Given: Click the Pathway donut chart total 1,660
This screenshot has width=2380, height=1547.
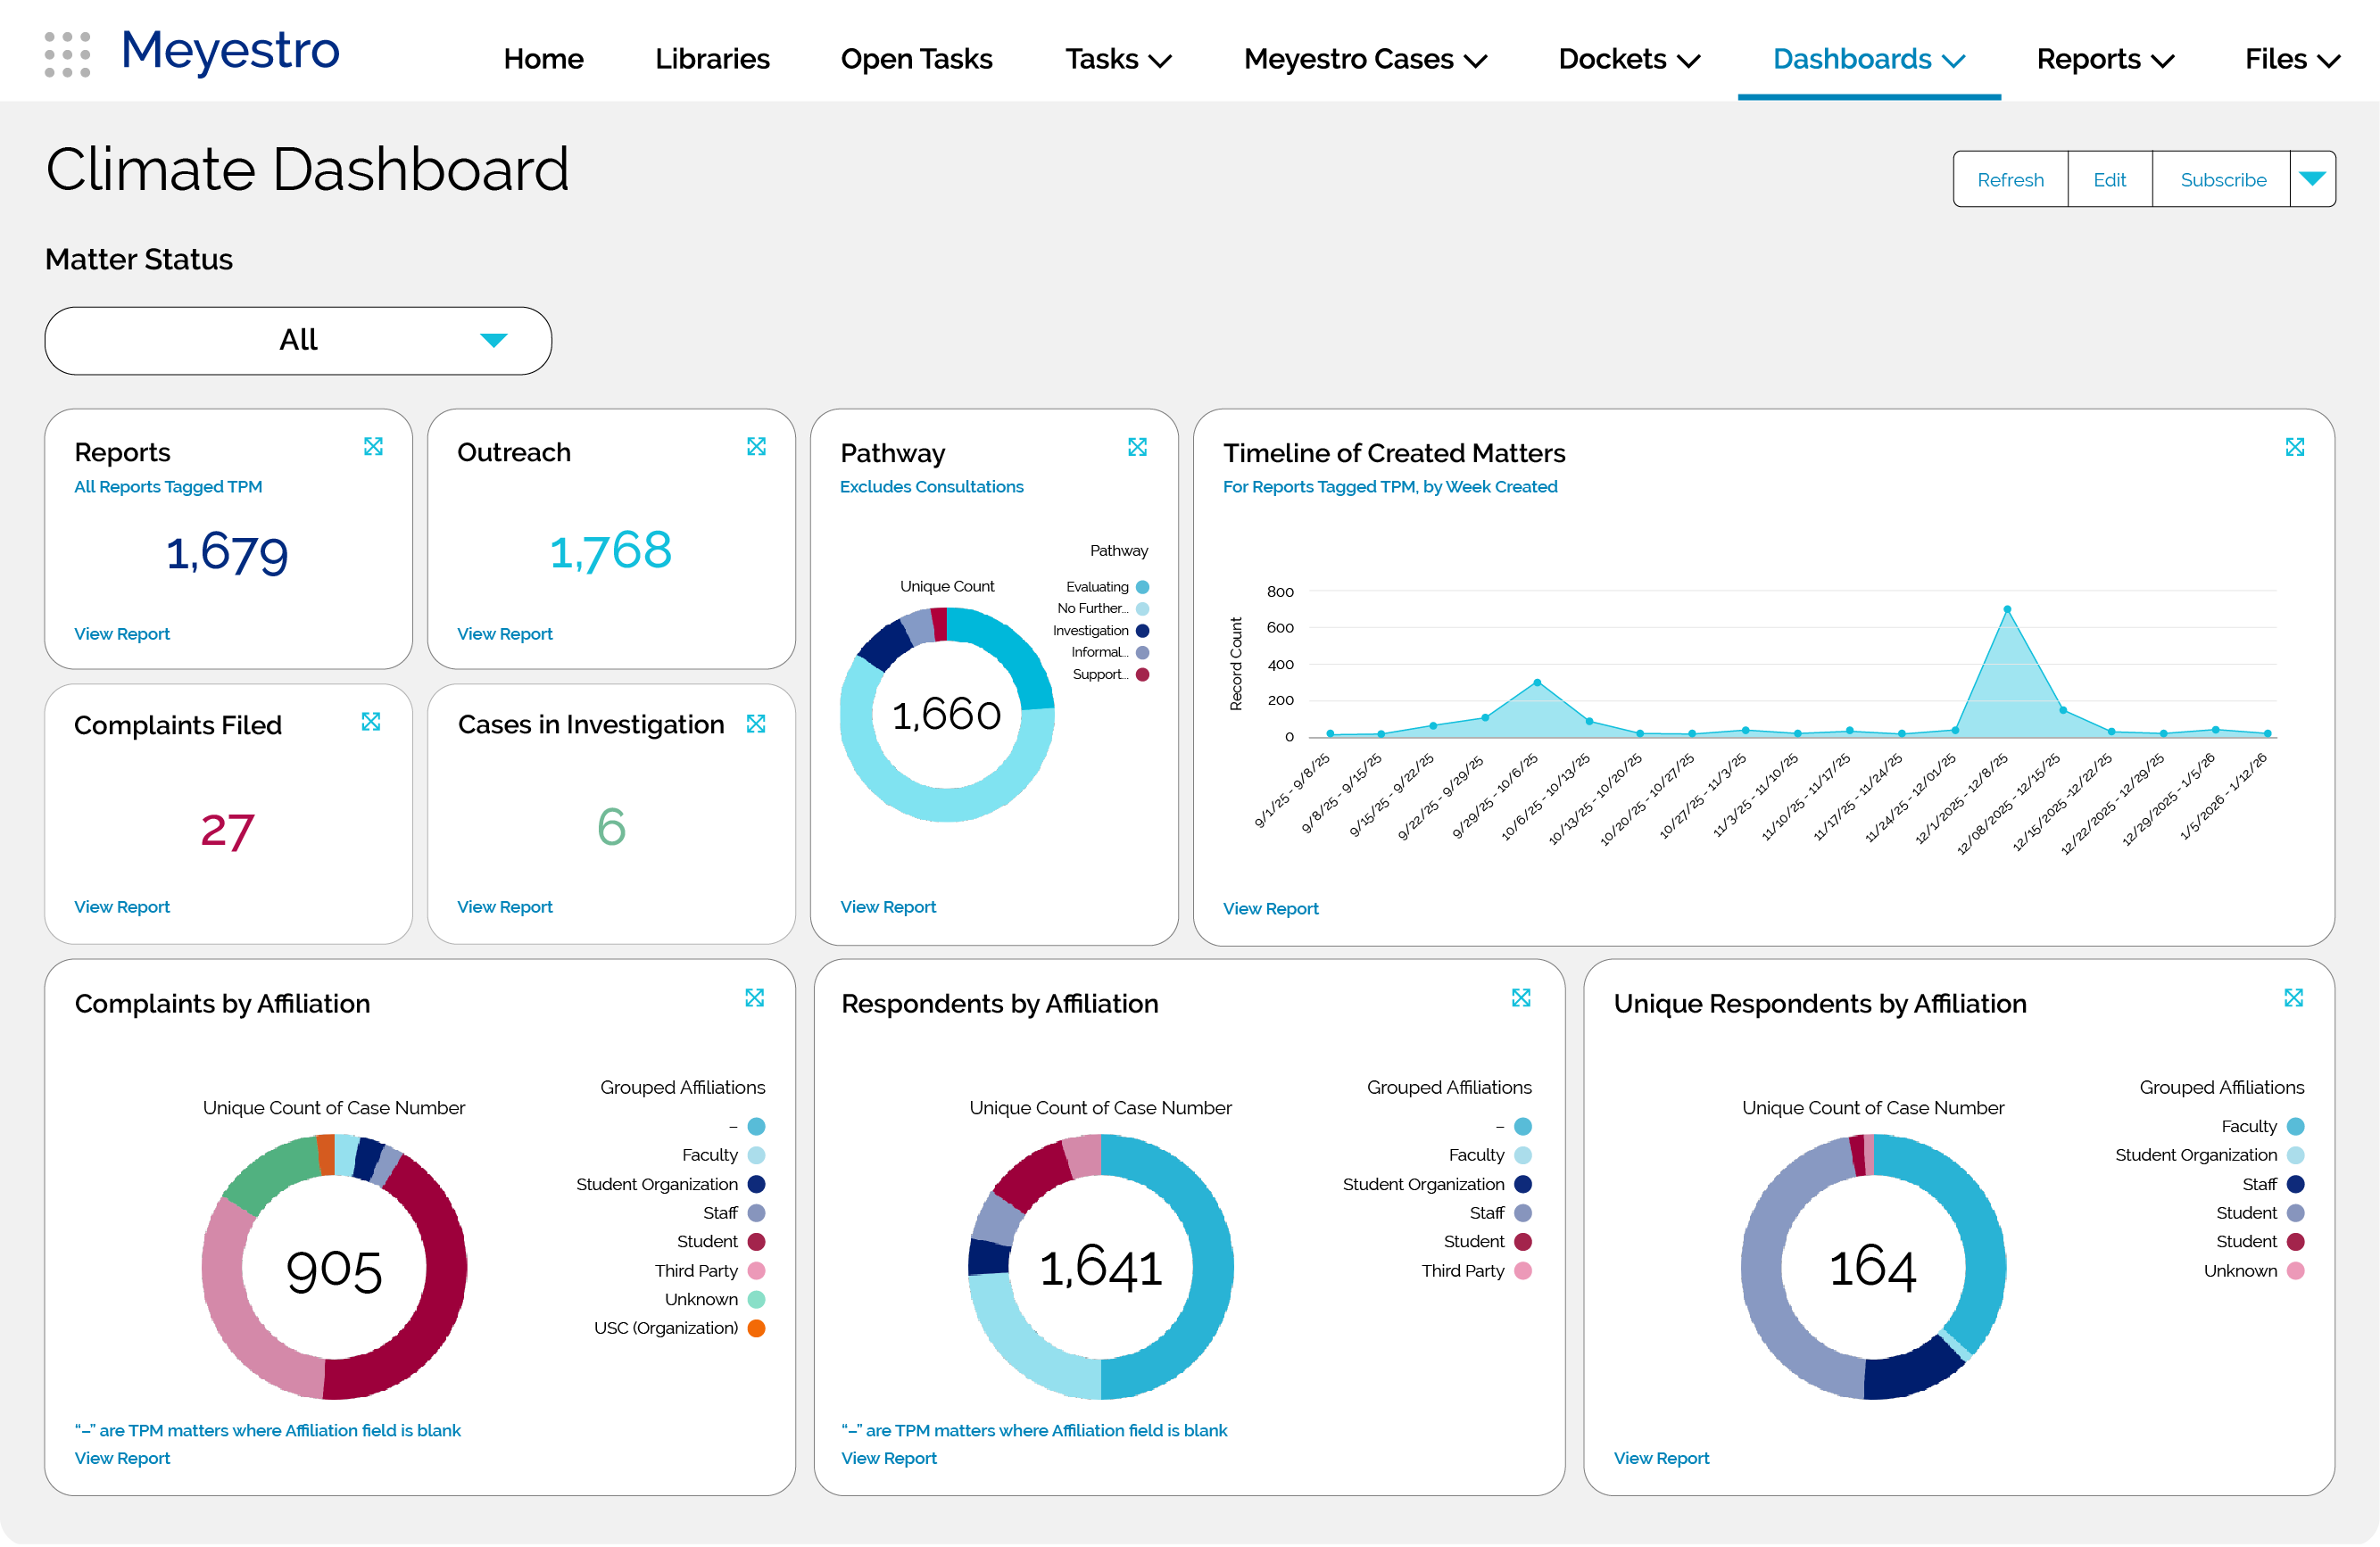Looking at the screenshot, I should click(x=946, y=715).
